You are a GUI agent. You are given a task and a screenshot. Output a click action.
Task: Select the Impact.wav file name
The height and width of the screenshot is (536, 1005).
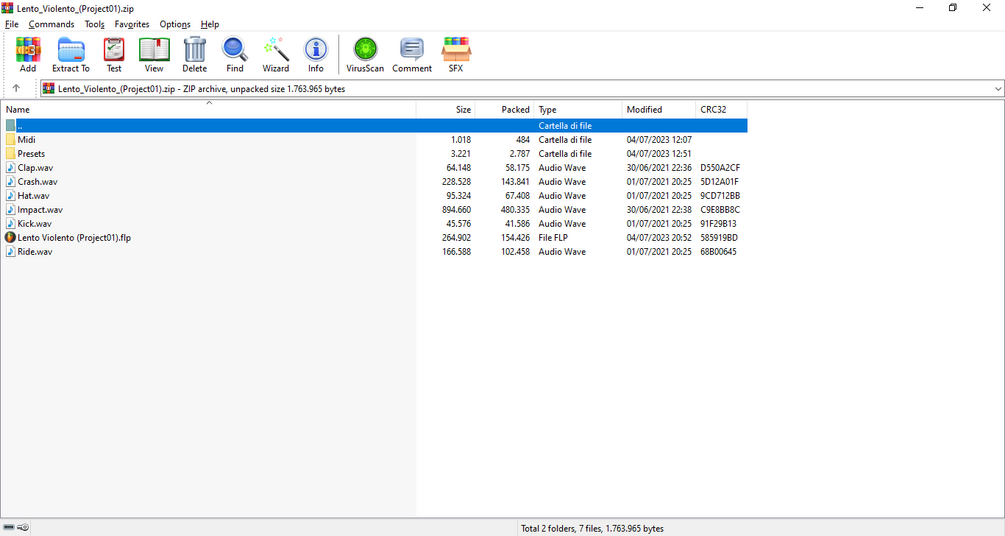(x=40, y=210)
